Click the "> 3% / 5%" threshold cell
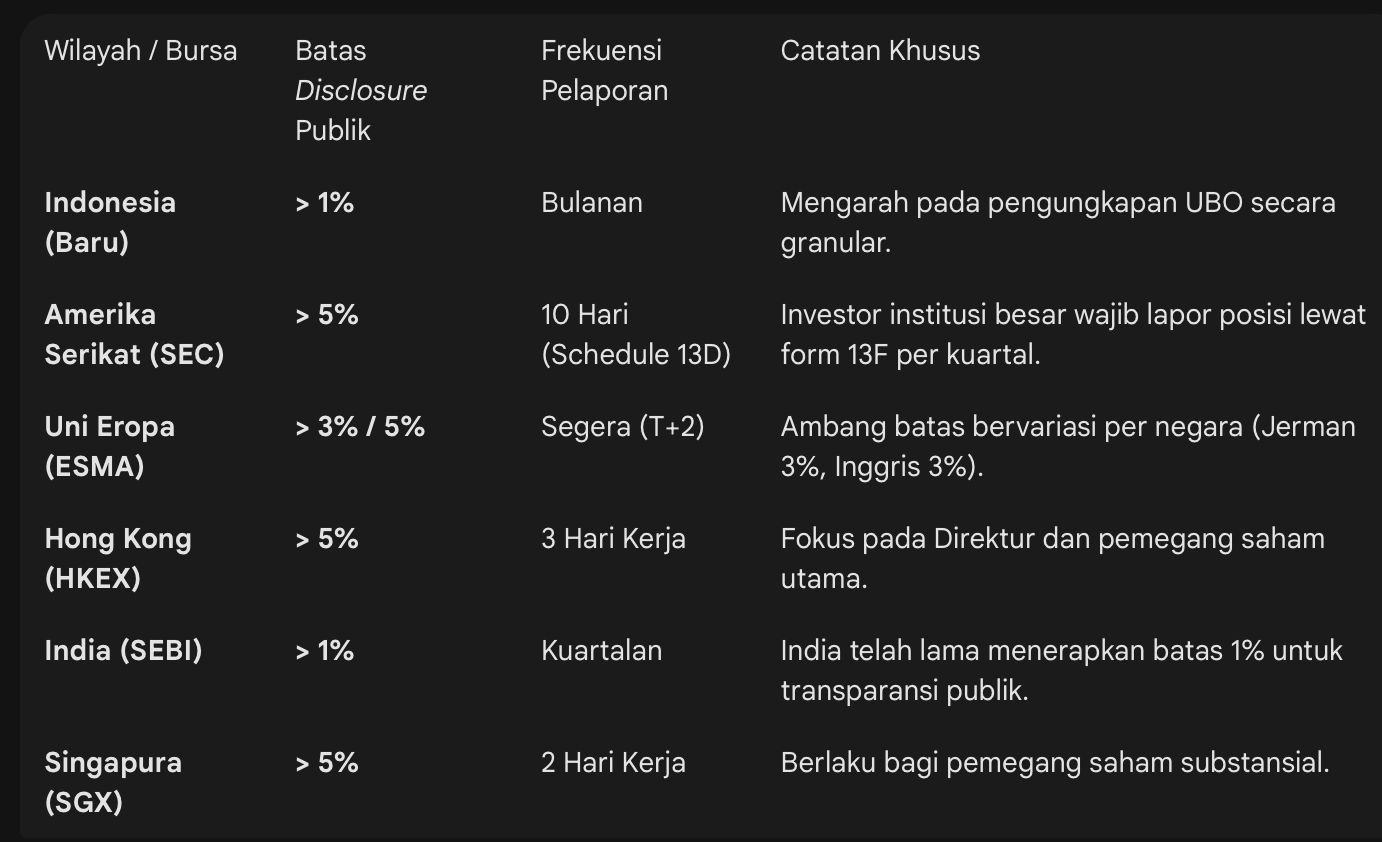 360,427
